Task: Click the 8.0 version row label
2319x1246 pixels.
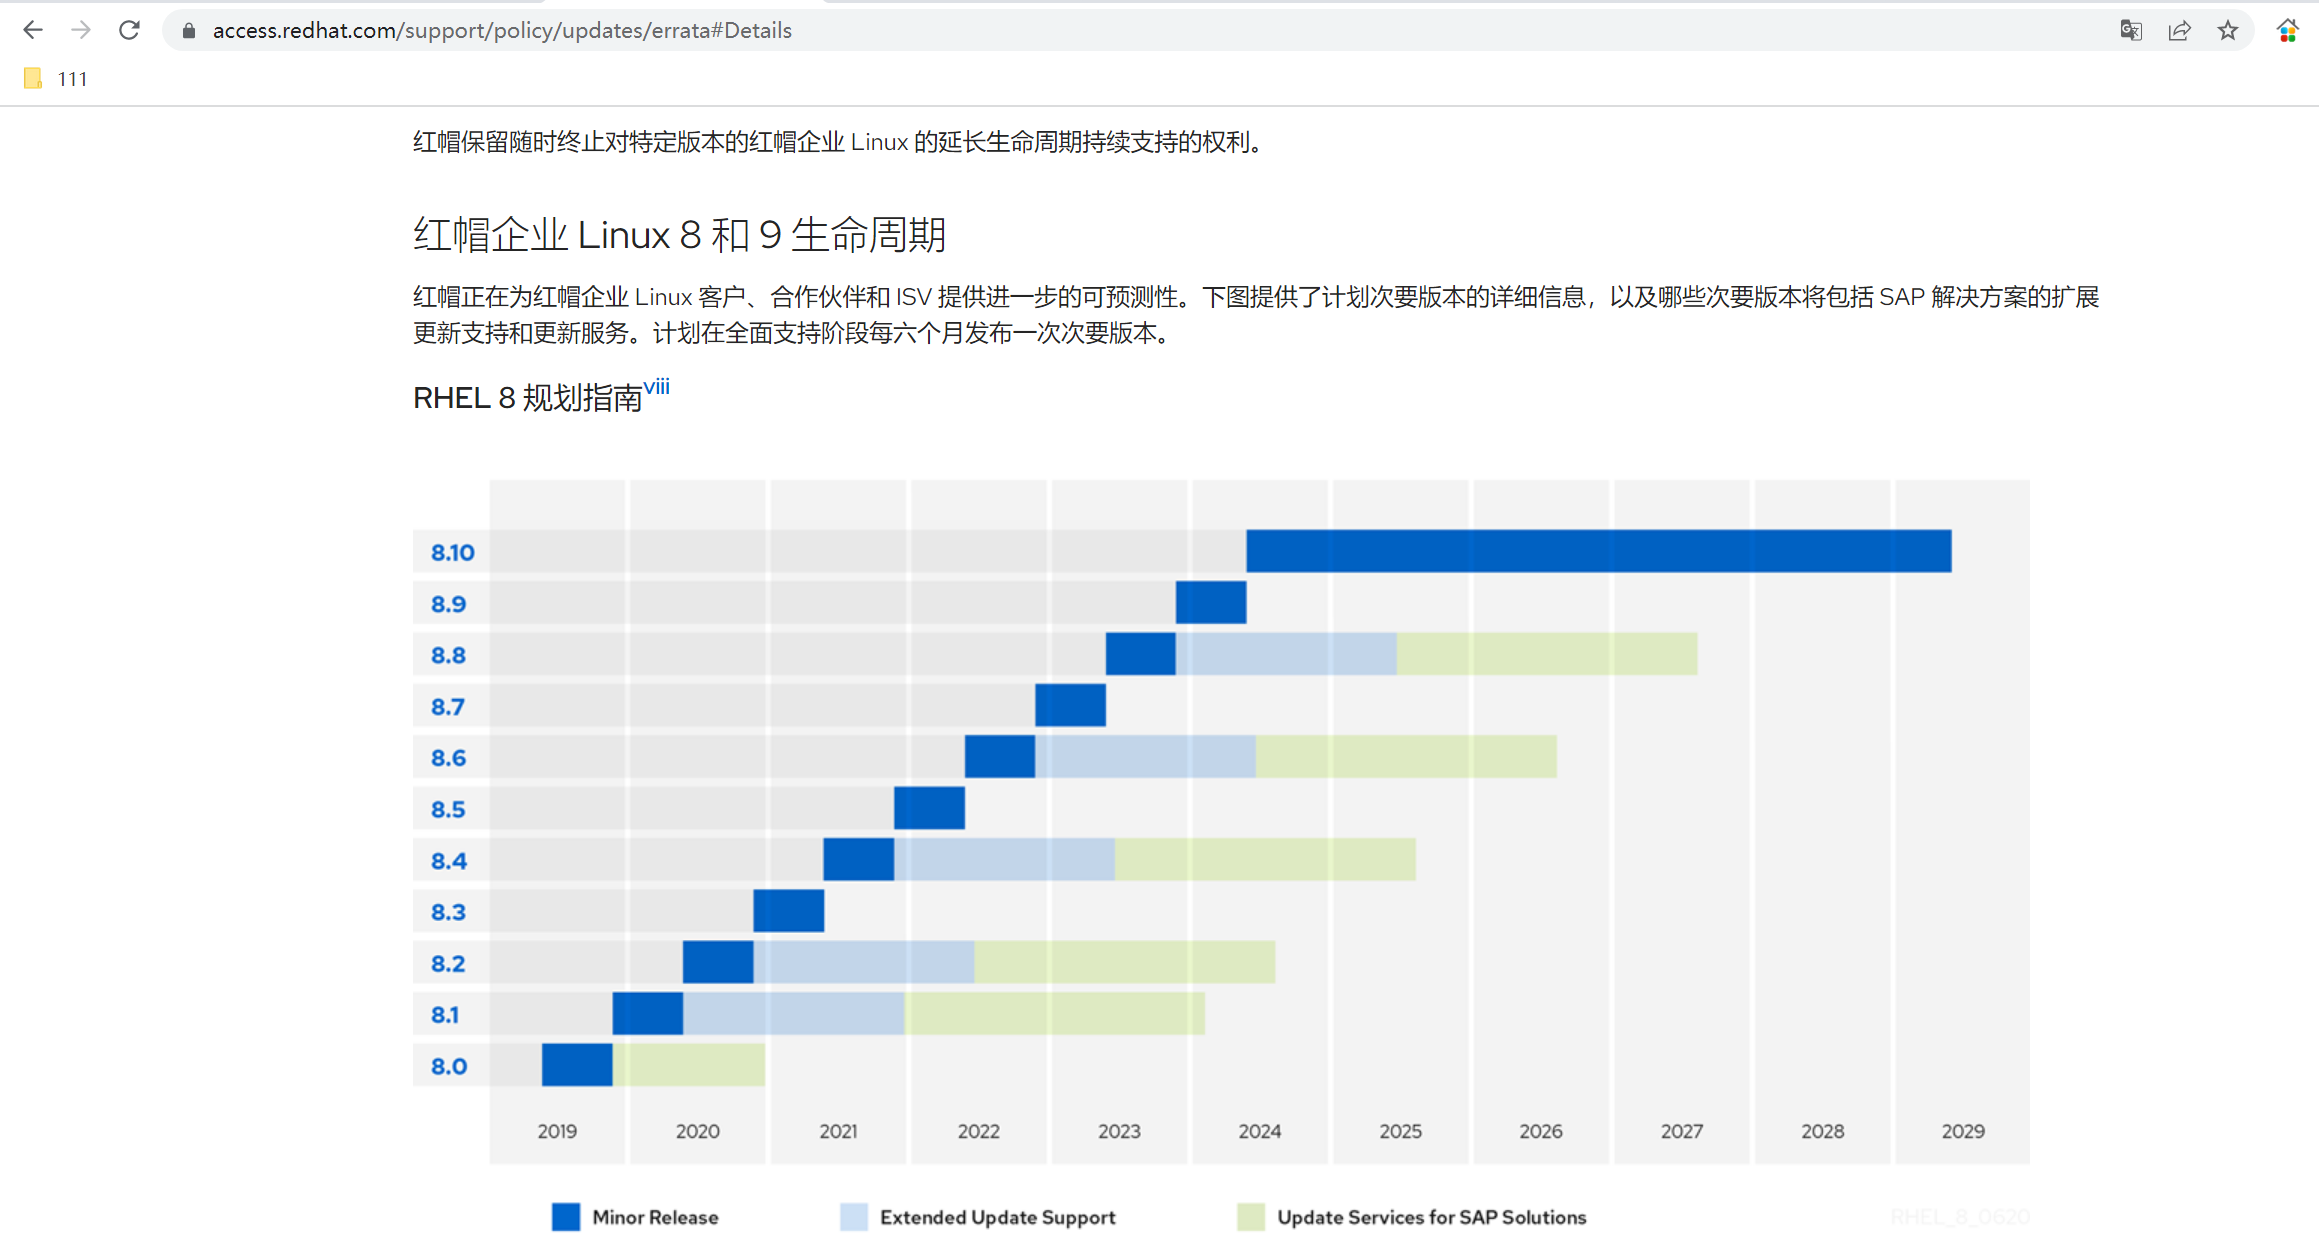Action: pyautogui.click(x=449, y=1065)
